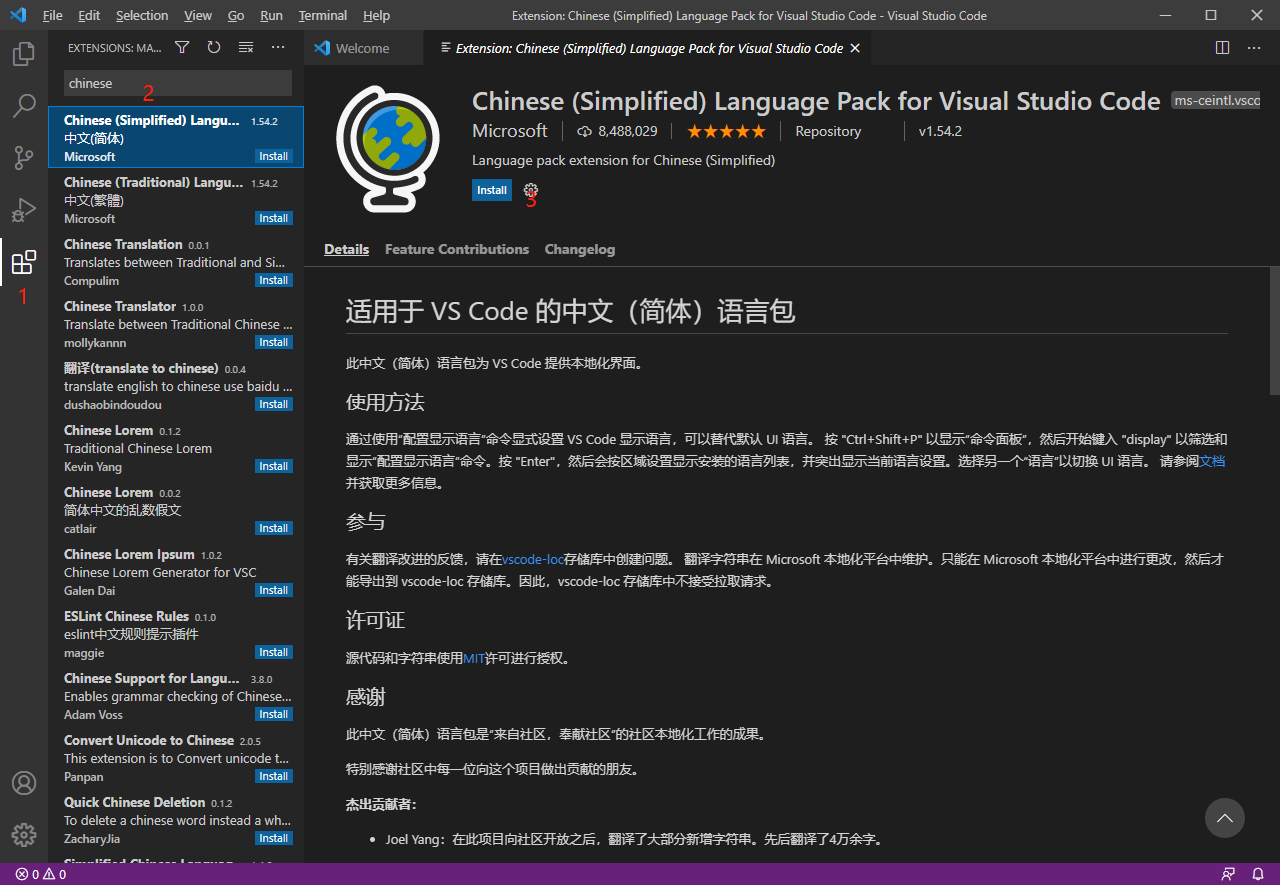Viewport: 1280px width, 885px height.
Task: Open the editor actions ellipsis menu
Action: click(x=1253, y=47)
